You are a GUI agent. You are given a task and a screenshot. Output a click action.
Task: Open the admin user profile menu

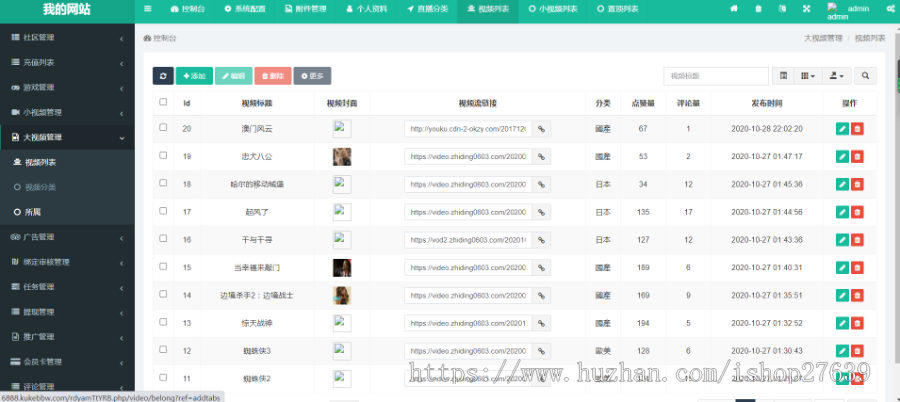coord(848,10)
